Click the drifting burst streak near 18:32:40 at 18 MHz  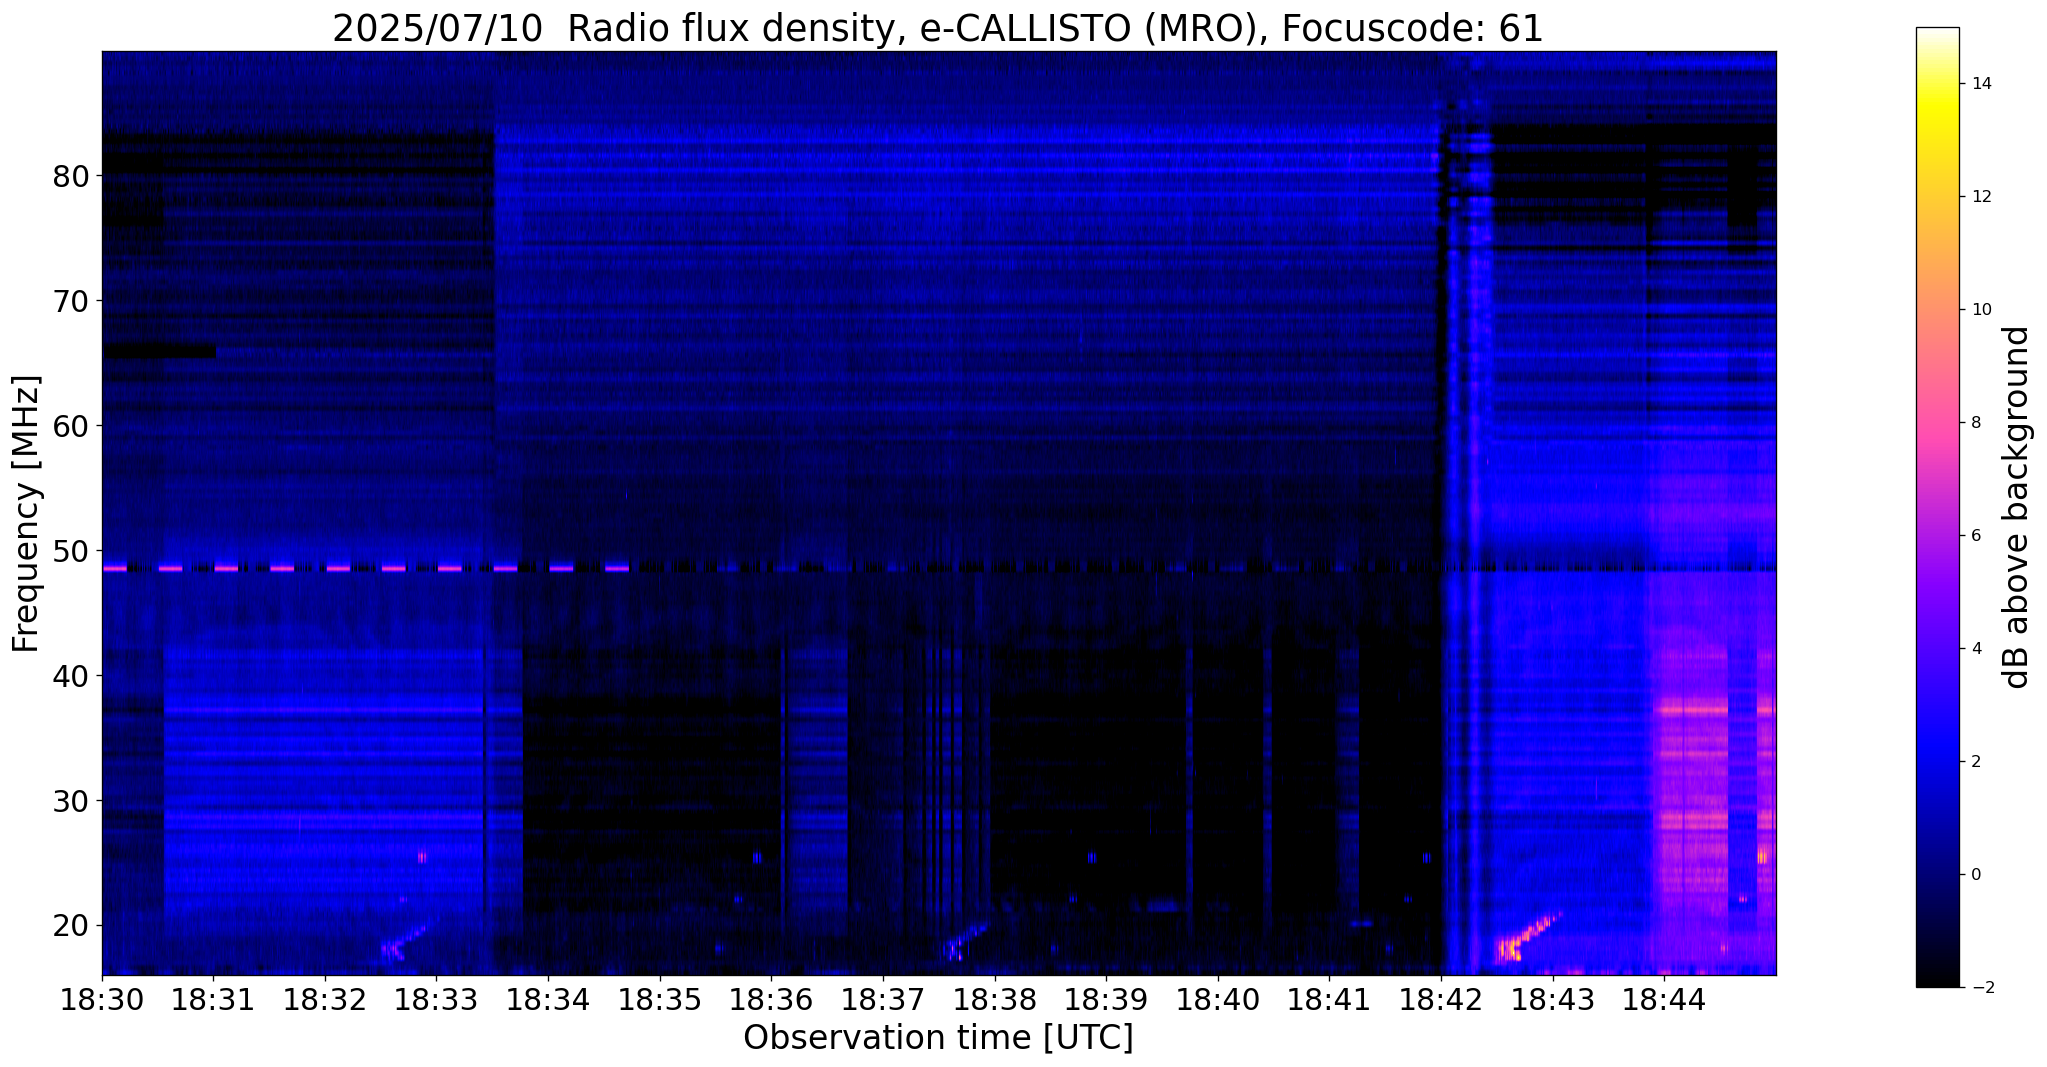pos(403,942)
